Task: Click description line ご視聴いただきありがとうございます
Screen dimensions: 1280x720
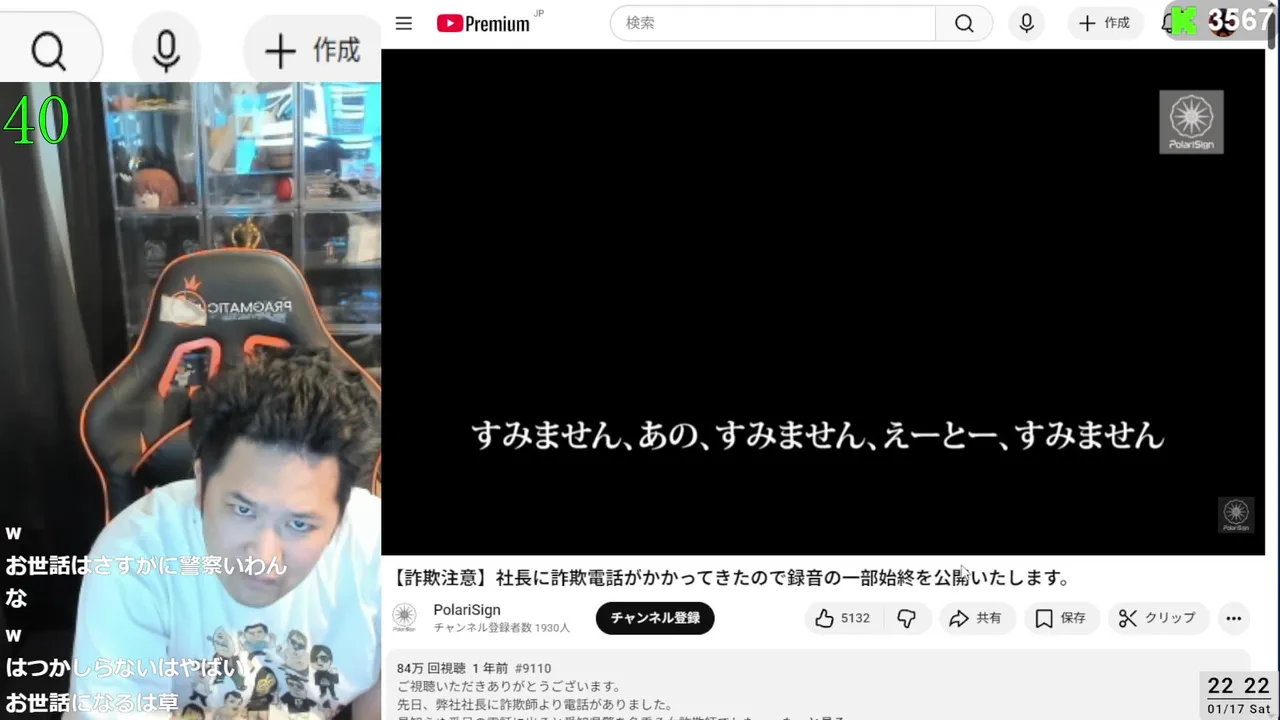Action: click(x=509, y=686)
